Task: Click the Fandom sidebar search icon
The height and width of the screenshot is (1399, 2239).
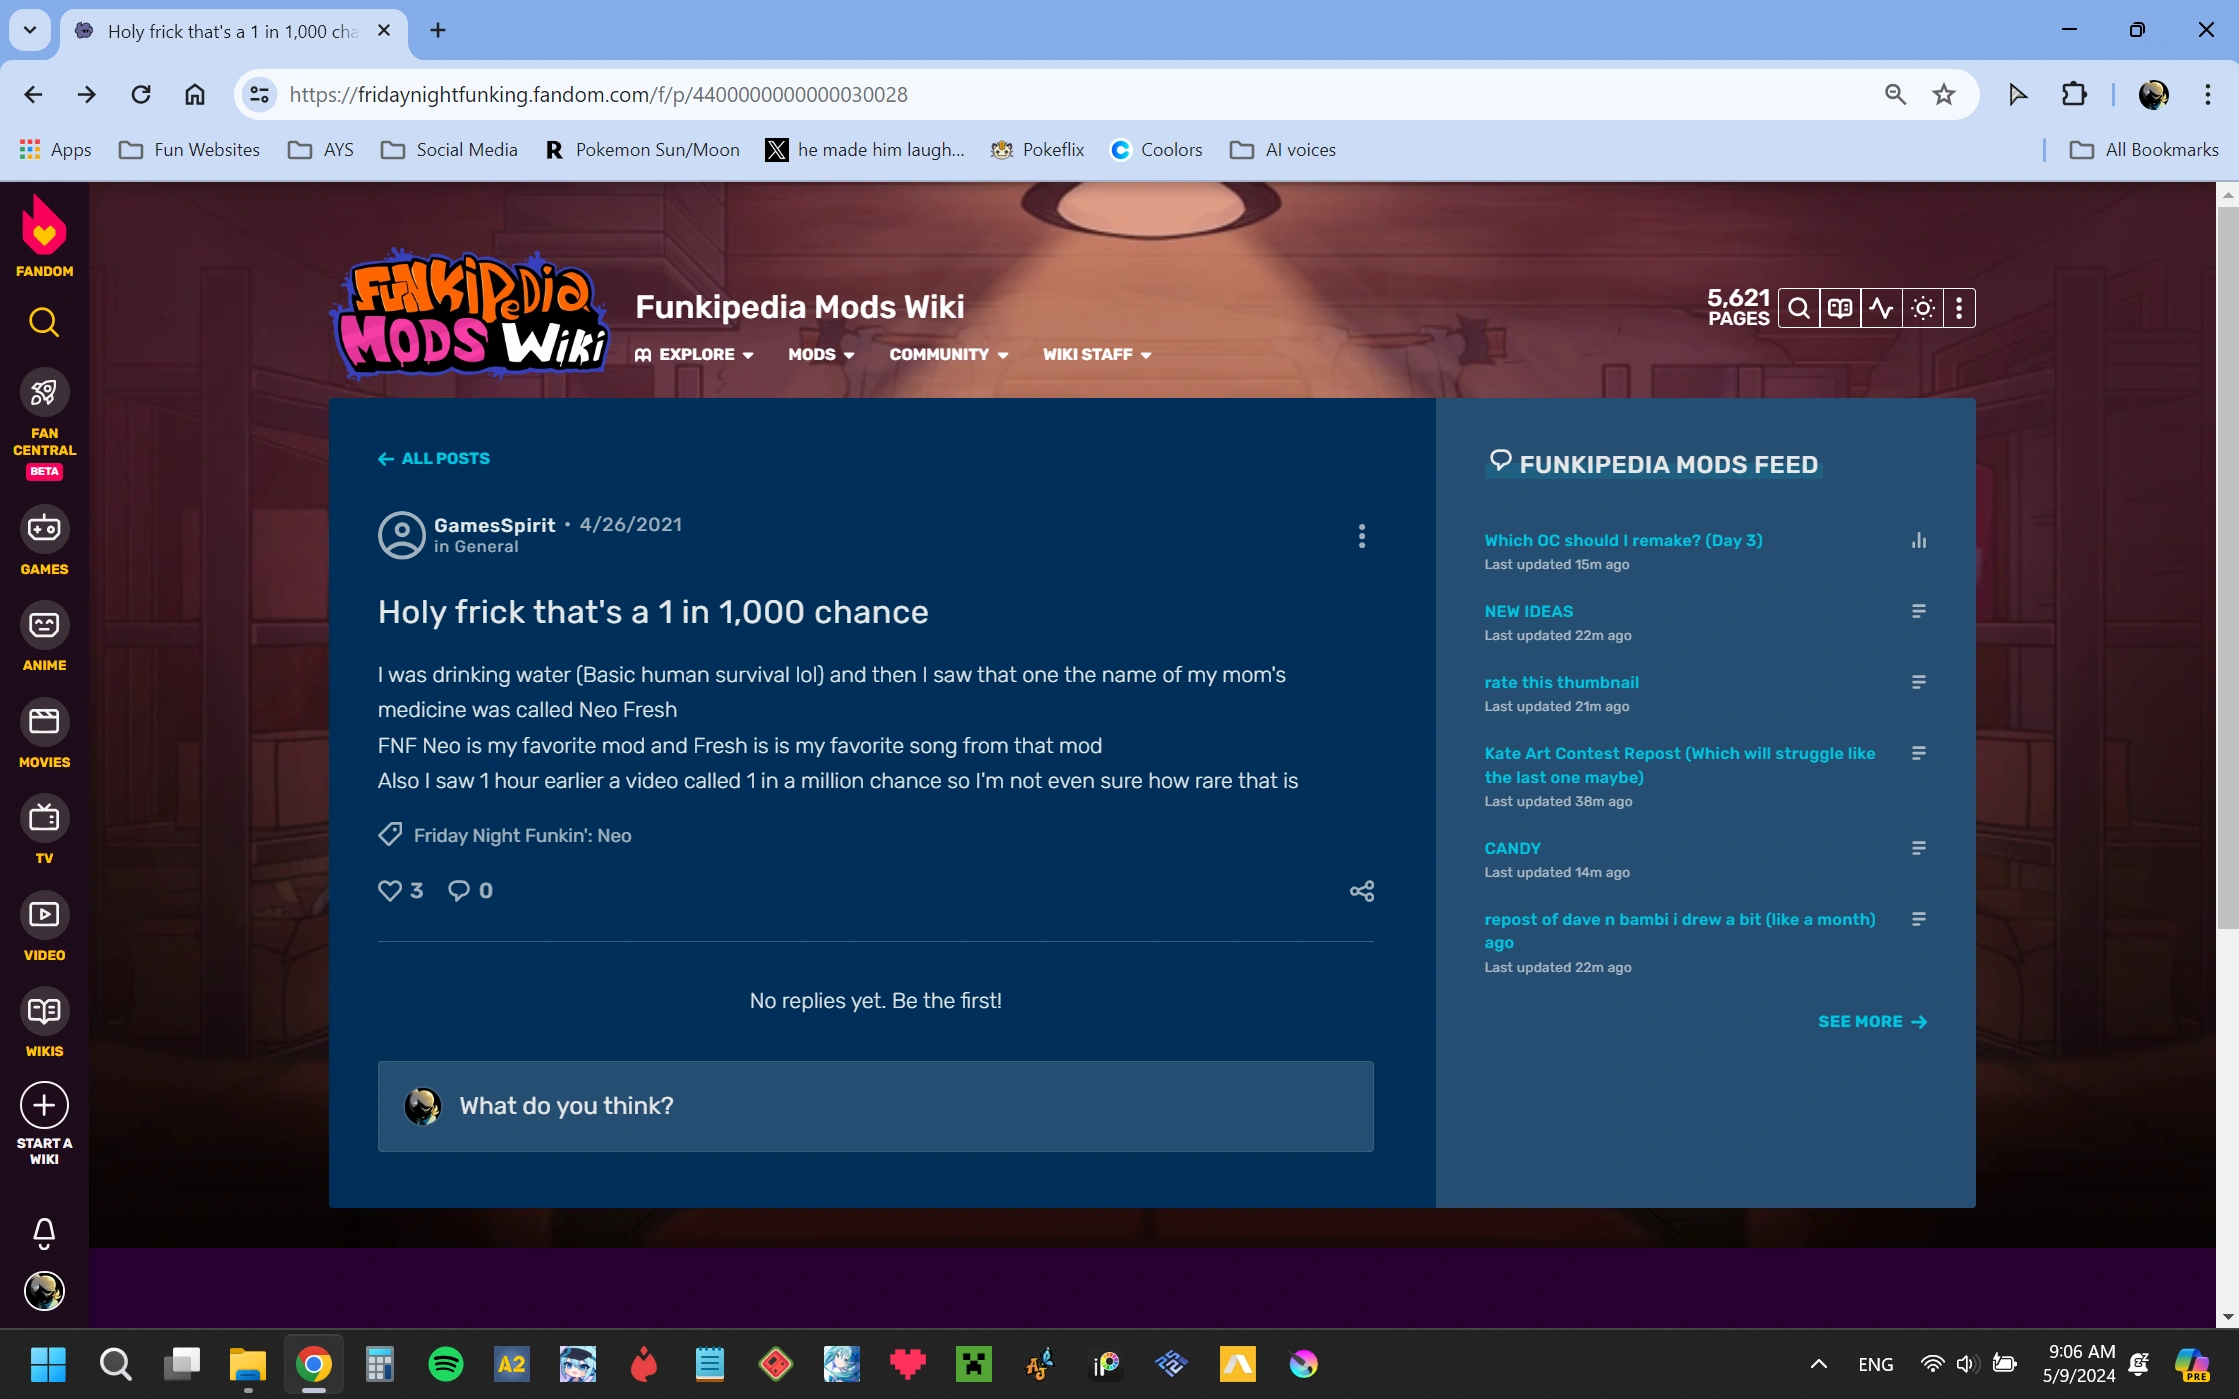Action: pos(44,322)
